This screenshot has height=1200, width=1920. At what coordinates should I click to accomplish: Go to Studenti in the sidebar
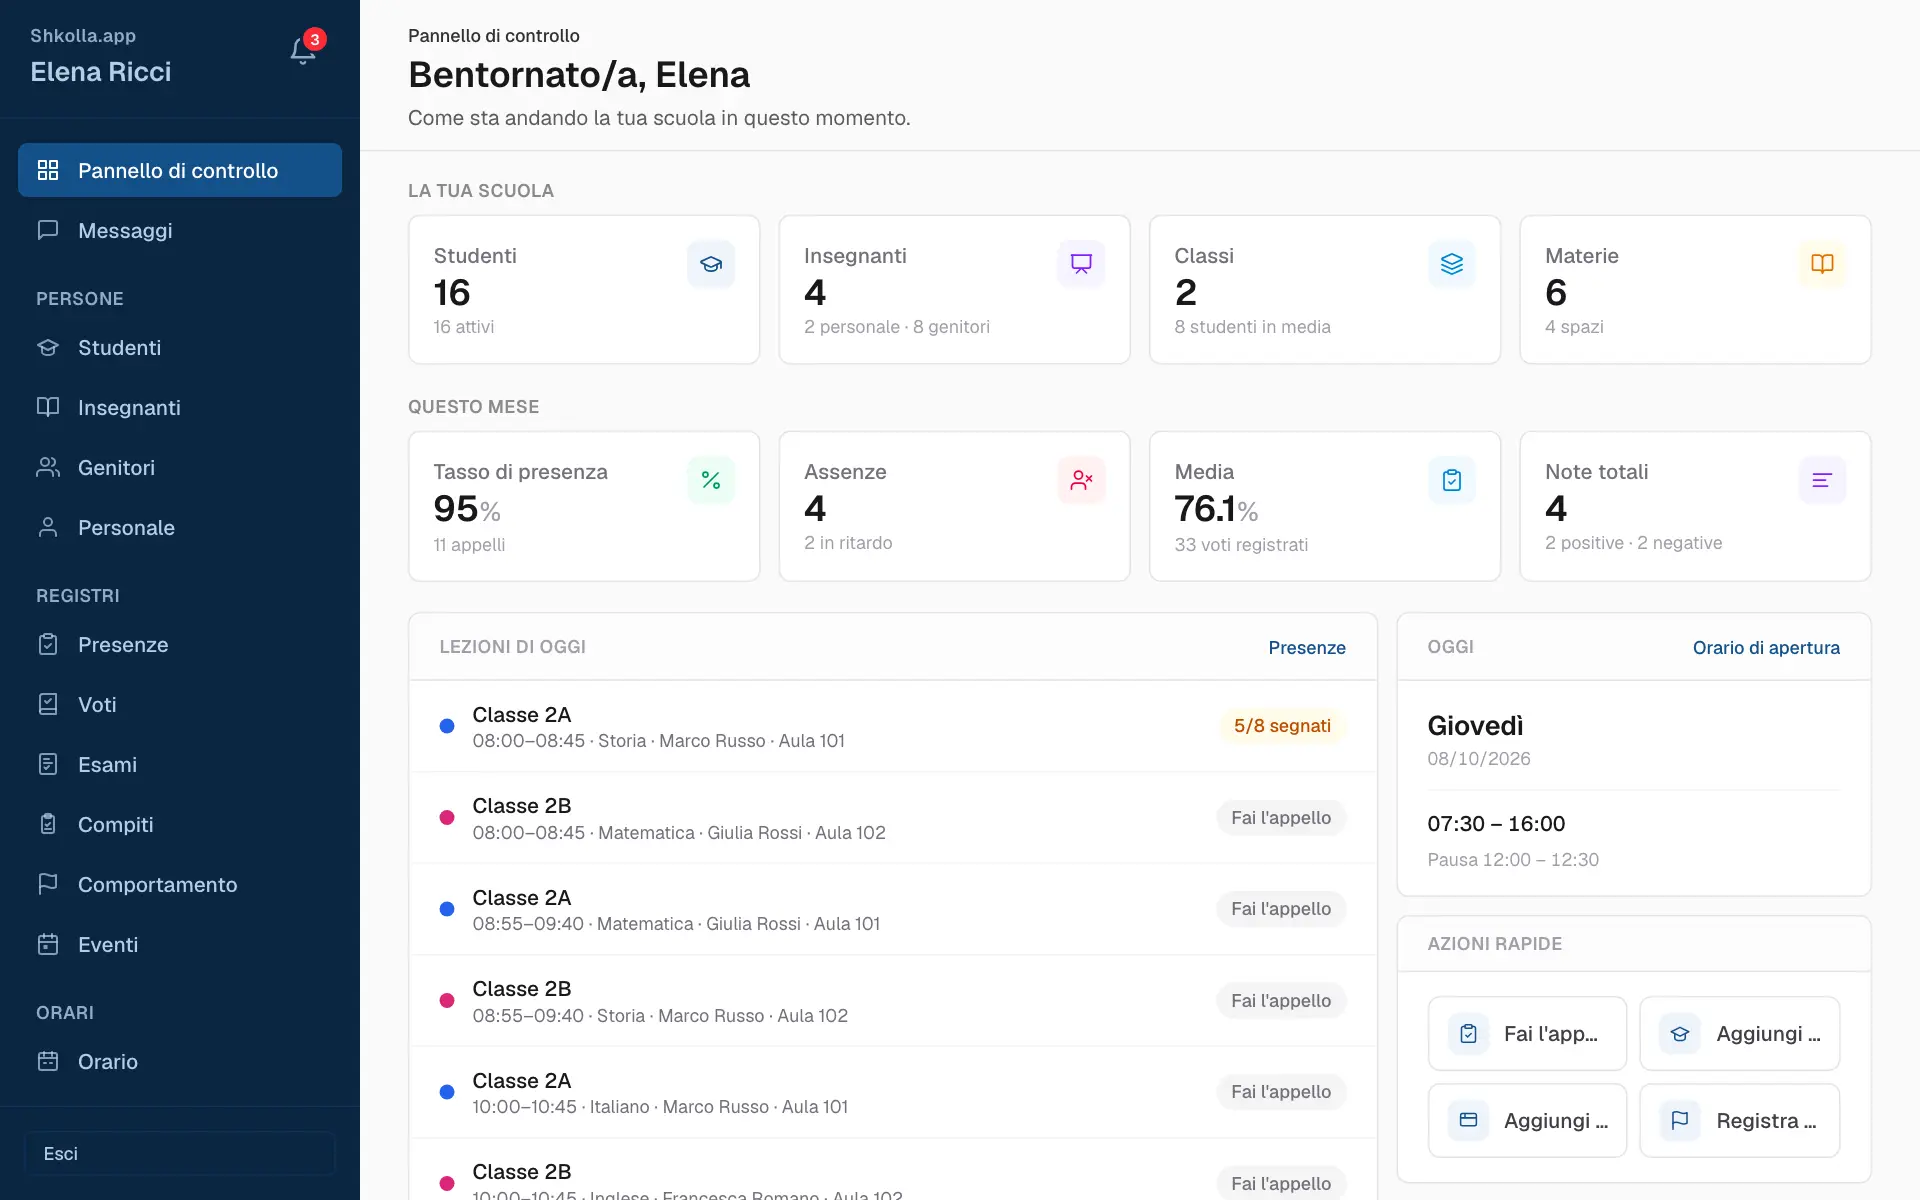click(180, 347)
